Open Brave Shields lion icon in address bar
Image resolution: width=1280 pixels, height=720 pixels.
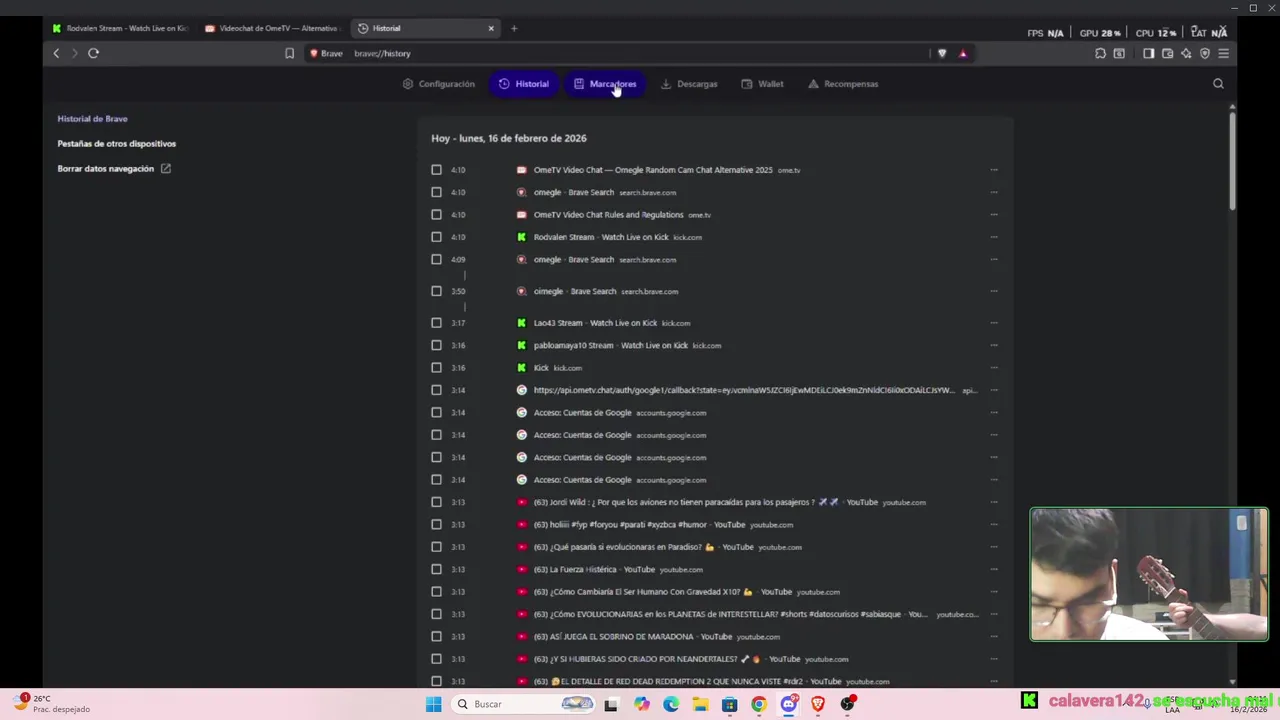coord(942,53)
